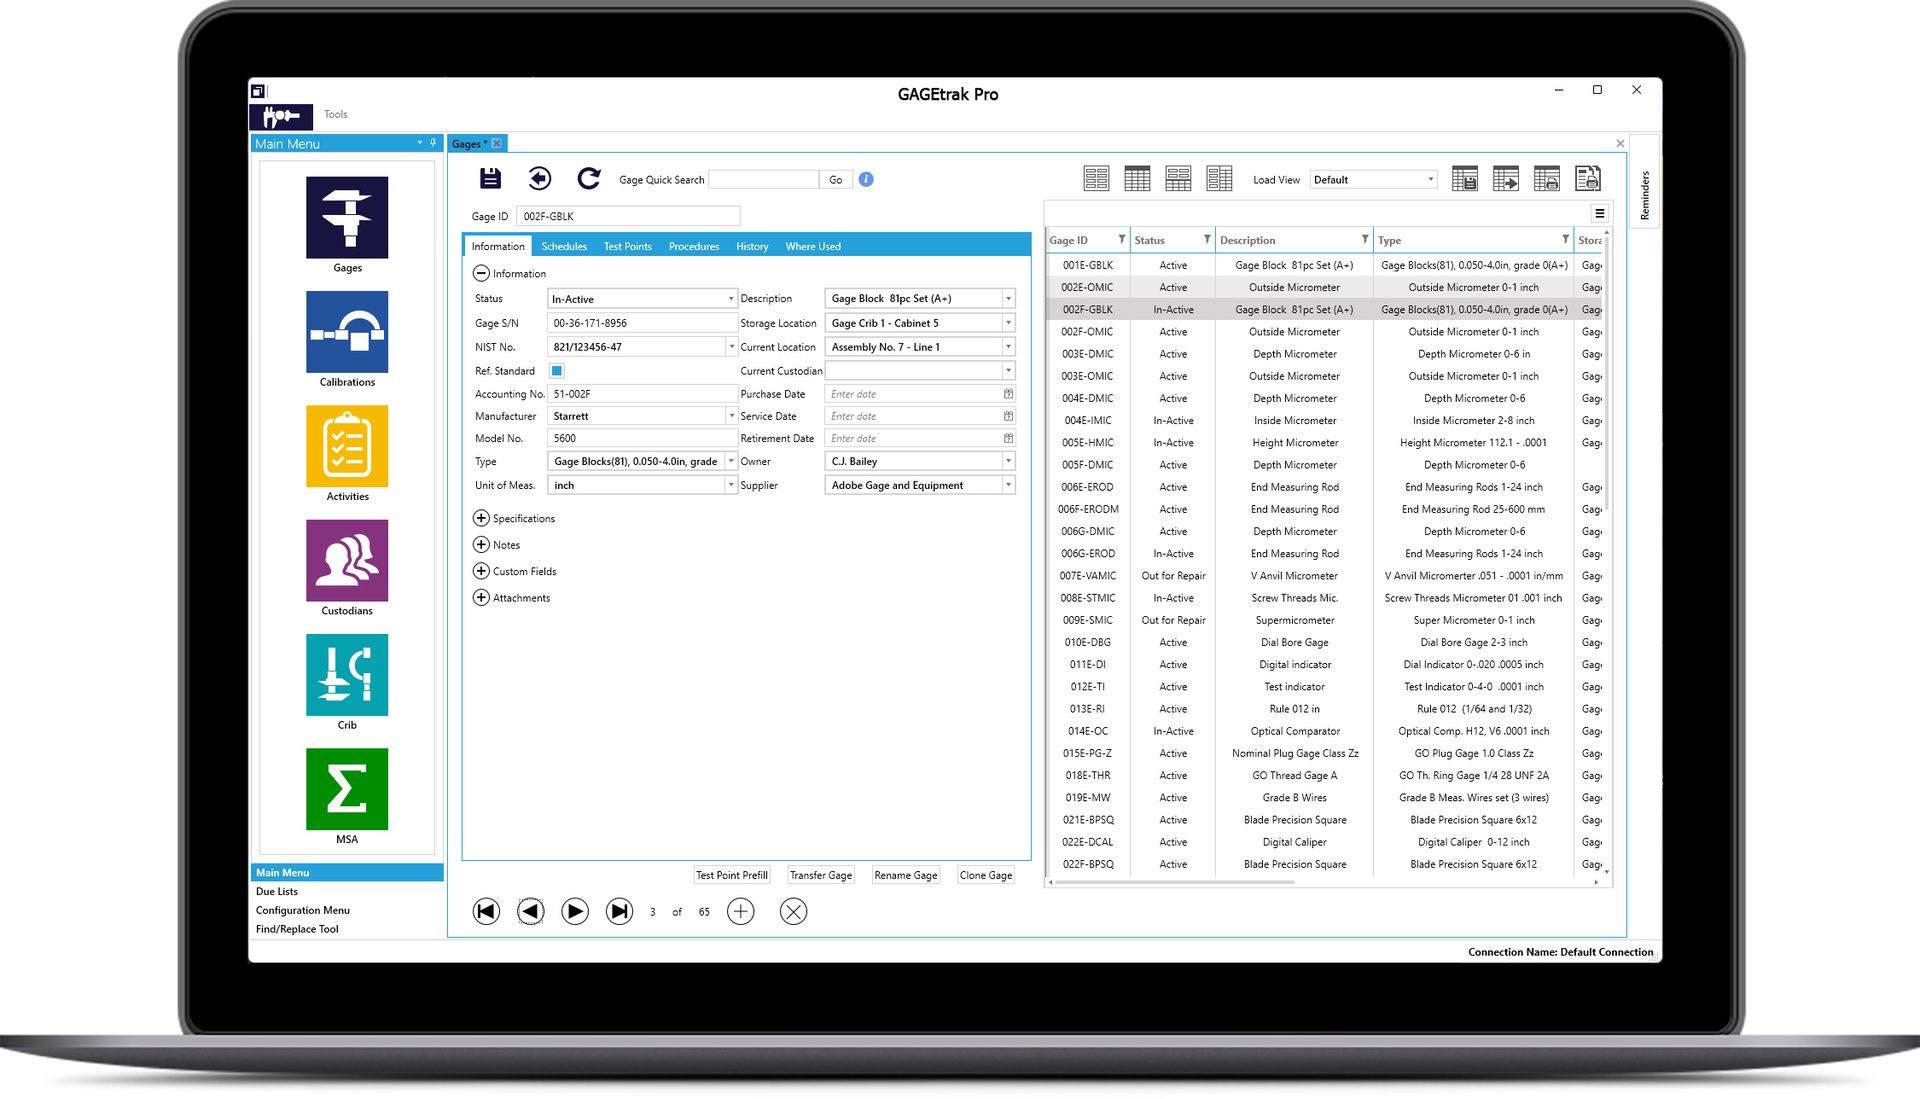Screen dimensions: 1920x1099
Task: Open the Tools menu
Action: coord(335,114)
